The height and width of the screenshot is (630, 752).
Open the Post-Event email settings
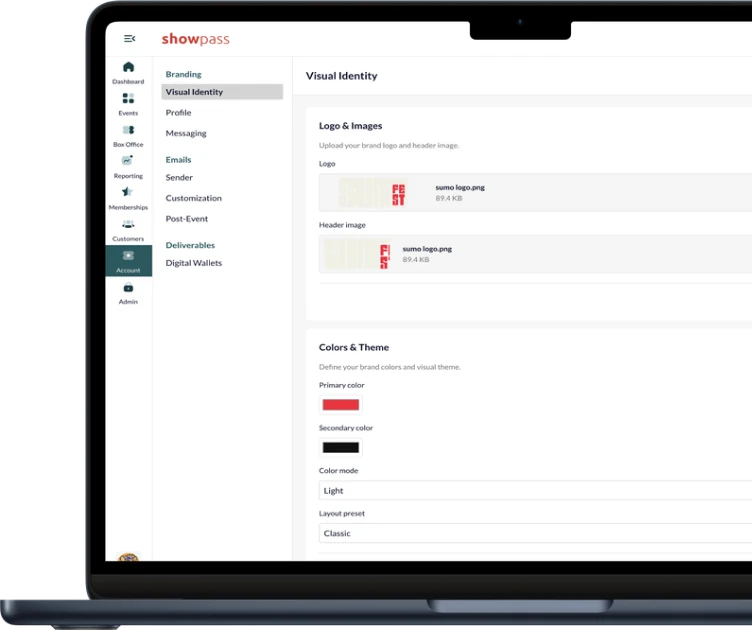point(187,219)
